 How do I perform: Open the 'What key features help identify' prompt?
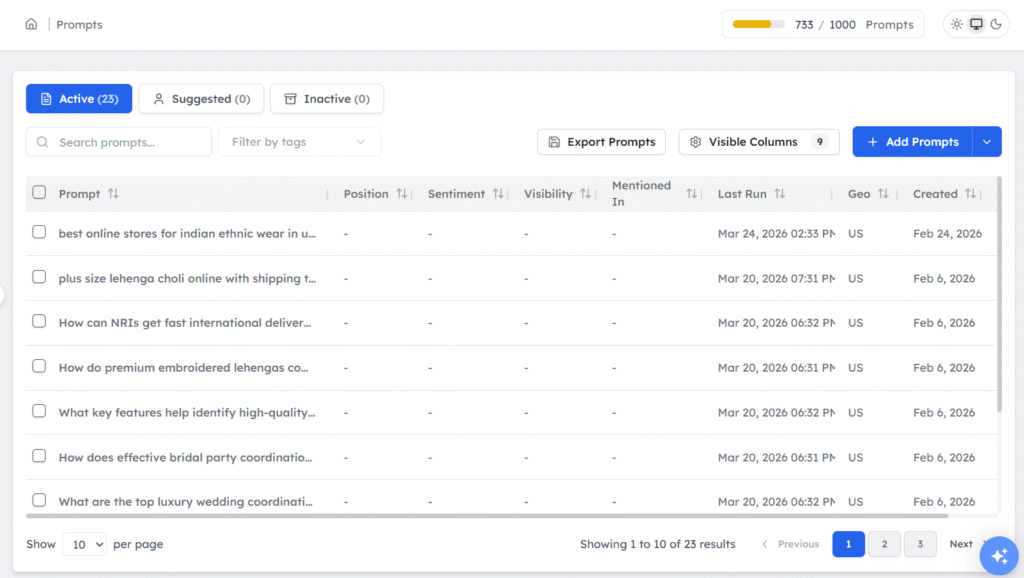pos(187,413)
